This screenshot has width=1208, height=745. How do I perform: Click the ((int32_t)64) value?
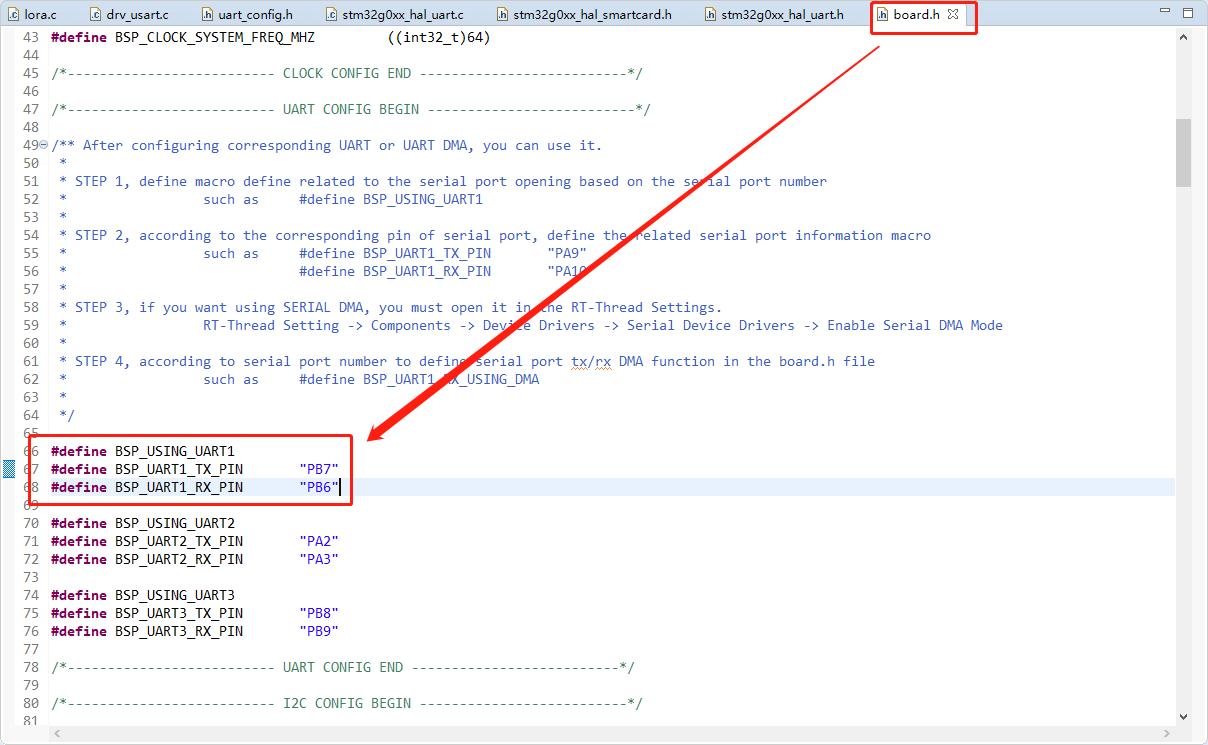click(439, 37)
